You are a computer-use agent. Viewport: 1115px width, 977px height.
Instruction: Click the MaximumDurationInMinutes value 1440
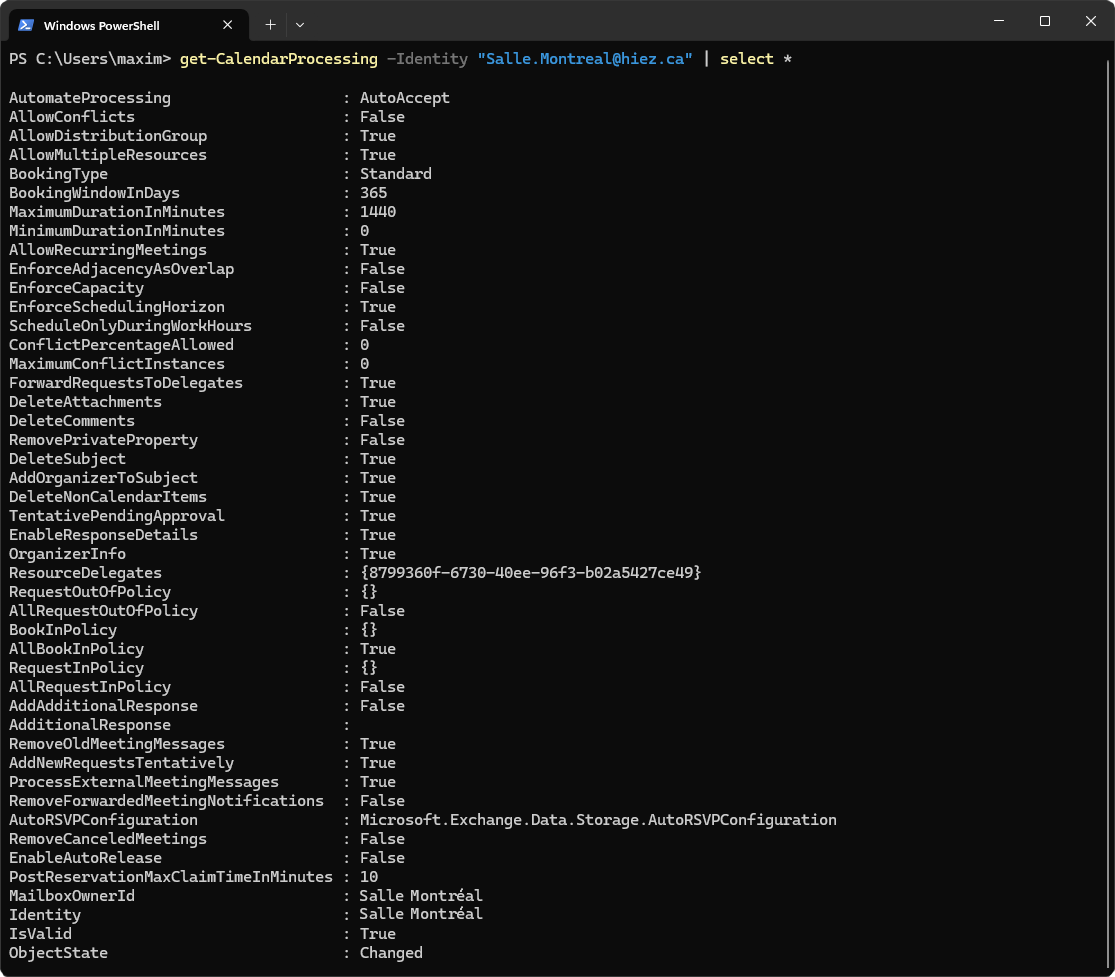pos(378,212)
